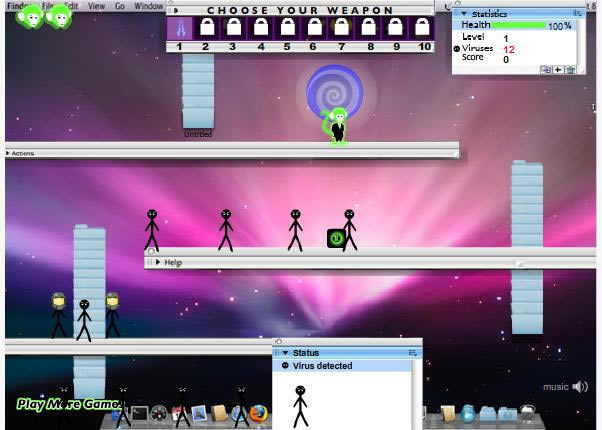This screenshot has width=602, height=430.
Task: Click the green power-up block on Help platform
Action: pyautogui.click(x=336, y=238)
